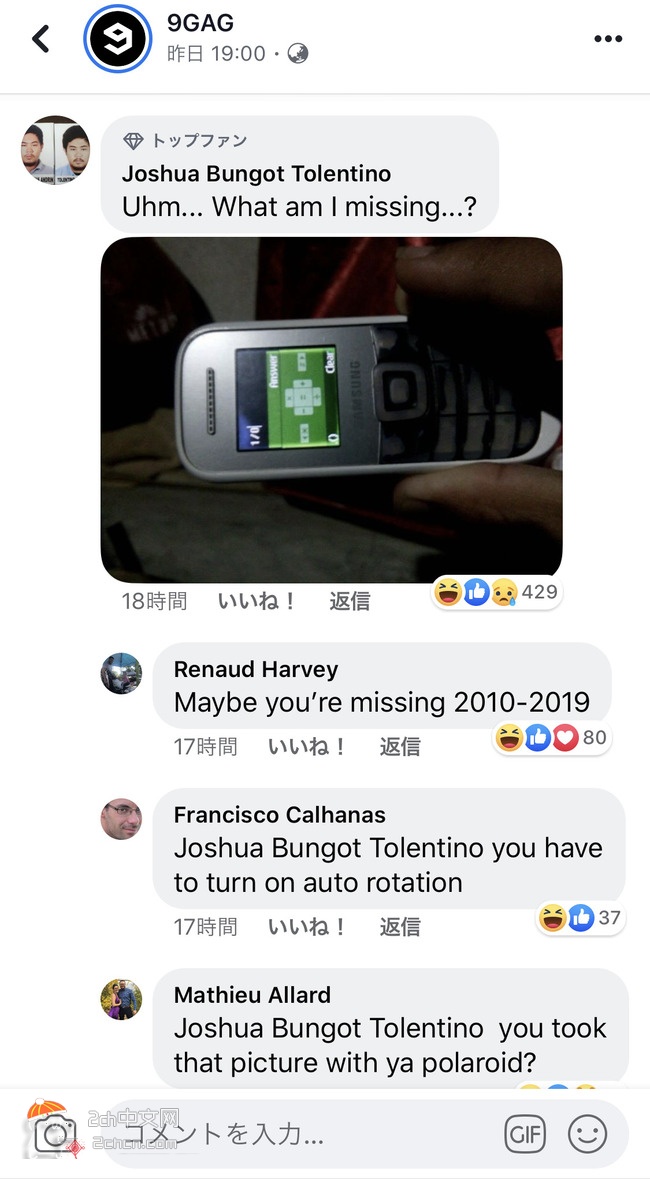
Task: Open the 9GAG page logo
Action: click(117, 38)
